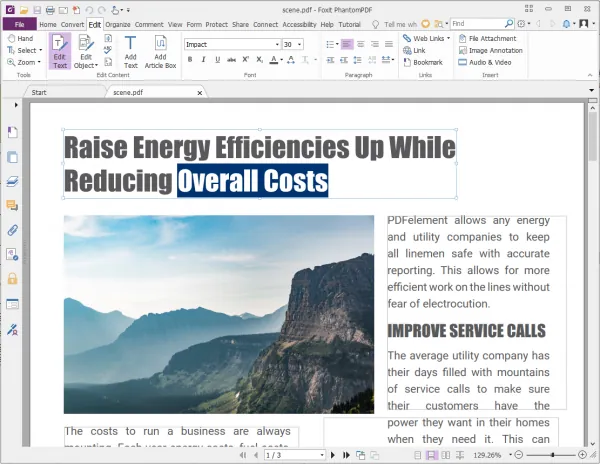Click the Link tool in Links group
The image size is (600, 464).
tap(414, 50)
